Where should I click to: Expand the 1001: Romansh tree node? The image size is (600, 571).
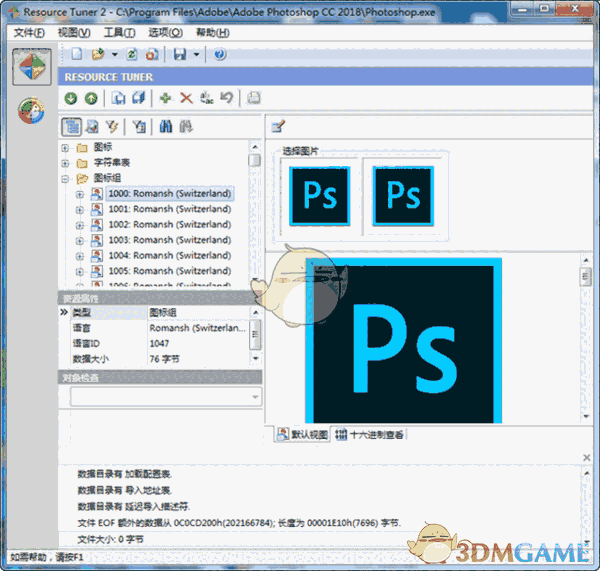[x=80, y=210]
